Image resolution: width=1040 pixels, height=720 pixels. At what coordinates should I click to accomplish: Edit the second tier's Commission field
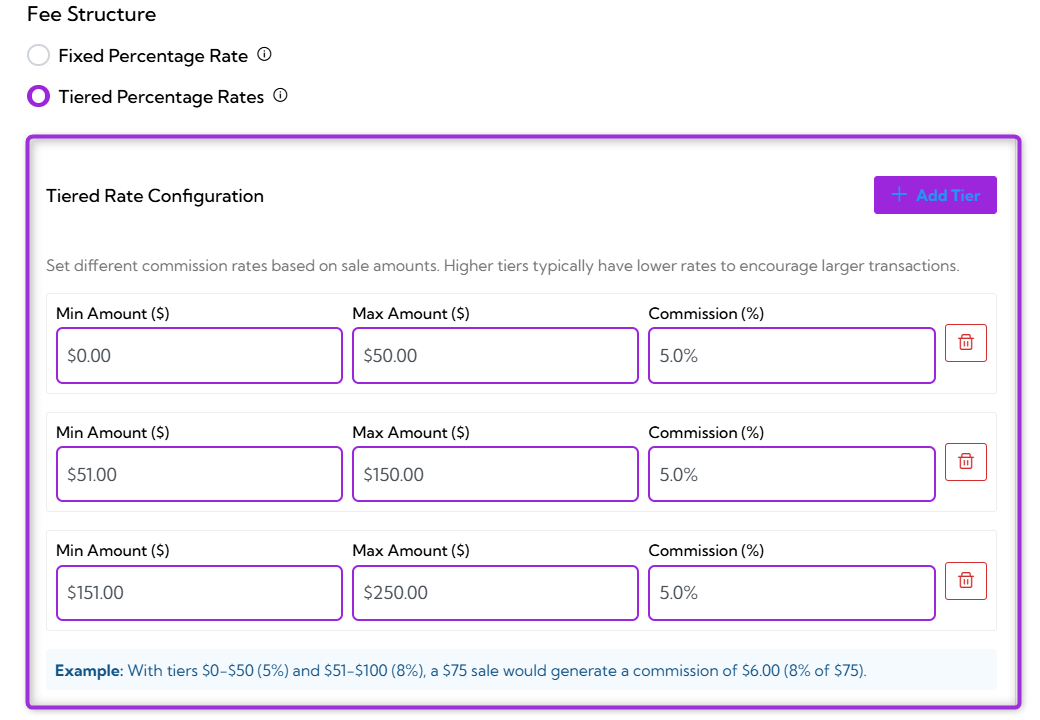click(x=792, y=474)
